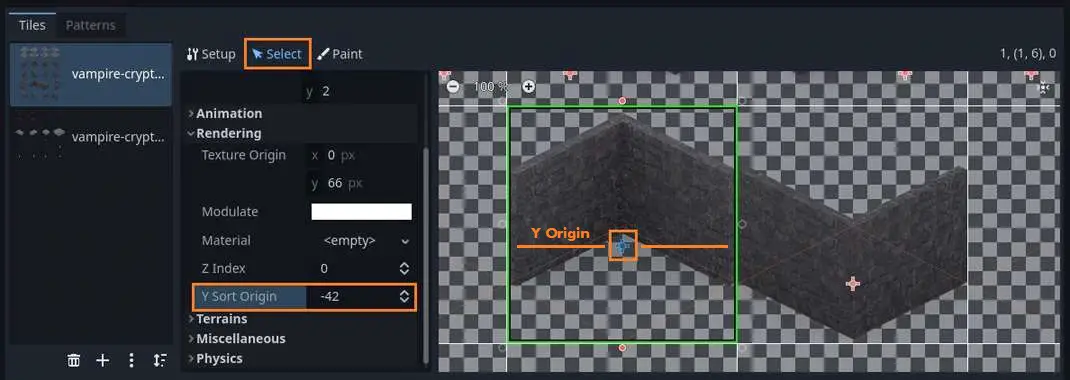Click the tile properties panel scrollbar
Screen dimensions: 1070x380
(426, 256)
